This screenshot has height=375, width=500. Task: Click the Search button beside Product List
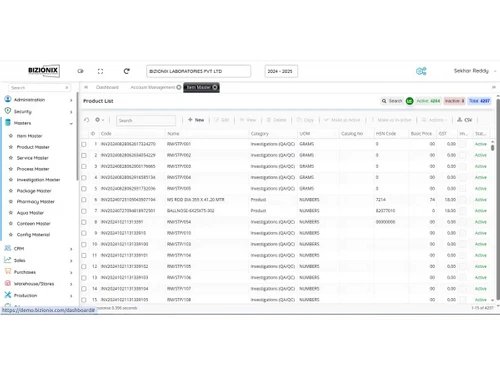392,101
